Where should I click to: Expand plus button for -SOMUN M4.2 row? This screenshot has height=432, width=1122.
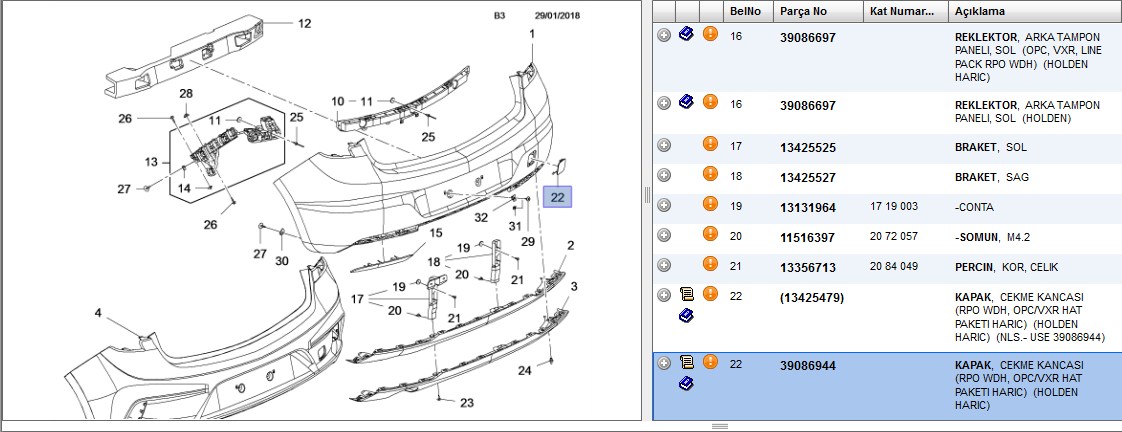pyautogui.click(x=664, y=235)
